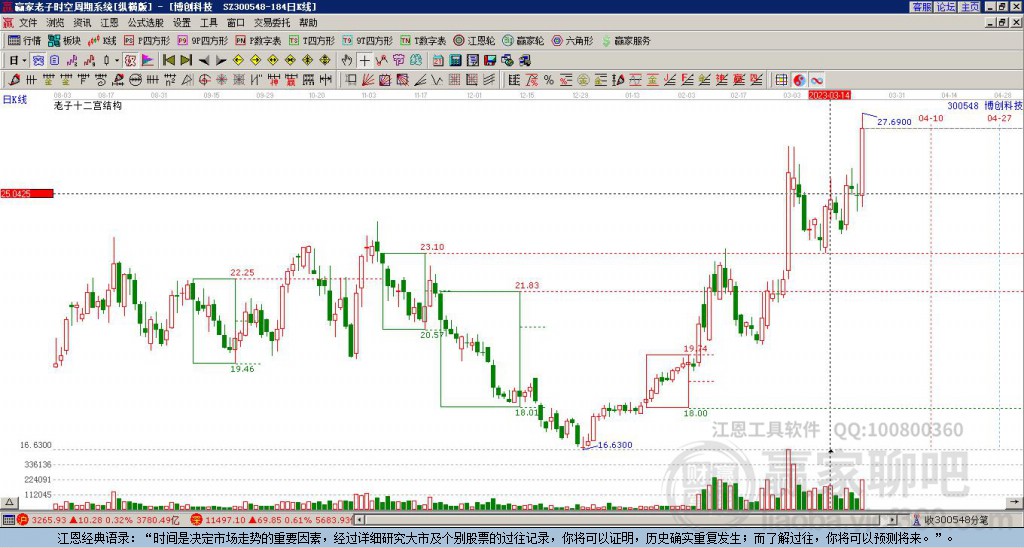Expand the candlestick style dropdown arrow

pos(117,61)
